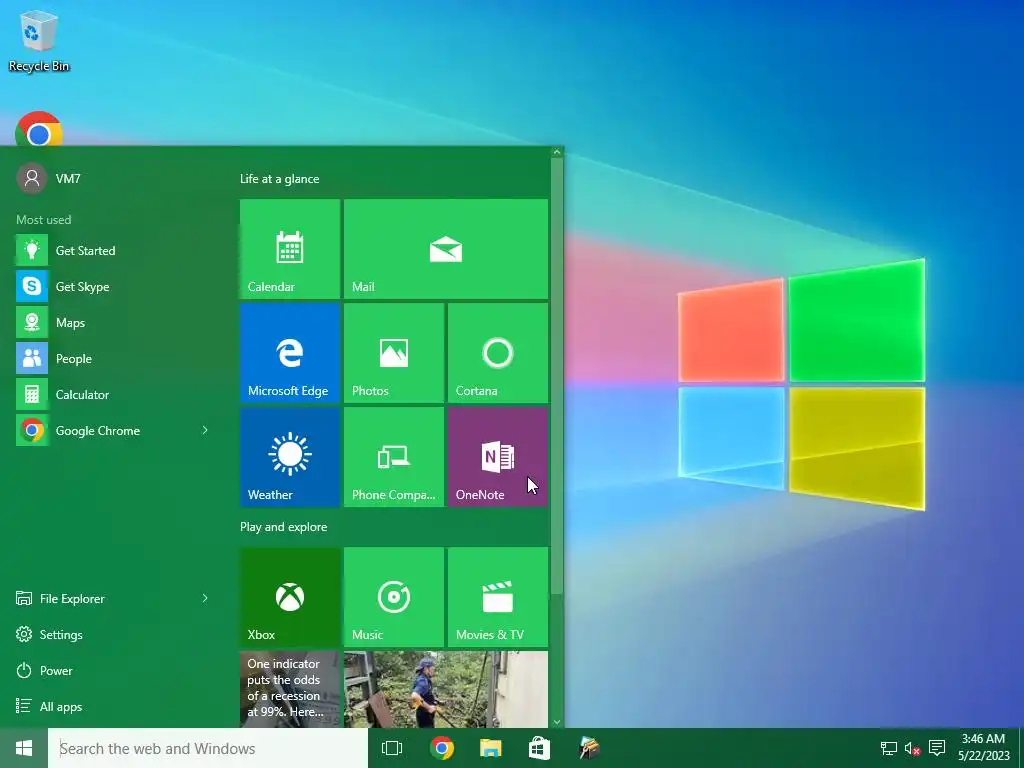Click the Start menu scrollbar thumb

click(x=556, y=376)
